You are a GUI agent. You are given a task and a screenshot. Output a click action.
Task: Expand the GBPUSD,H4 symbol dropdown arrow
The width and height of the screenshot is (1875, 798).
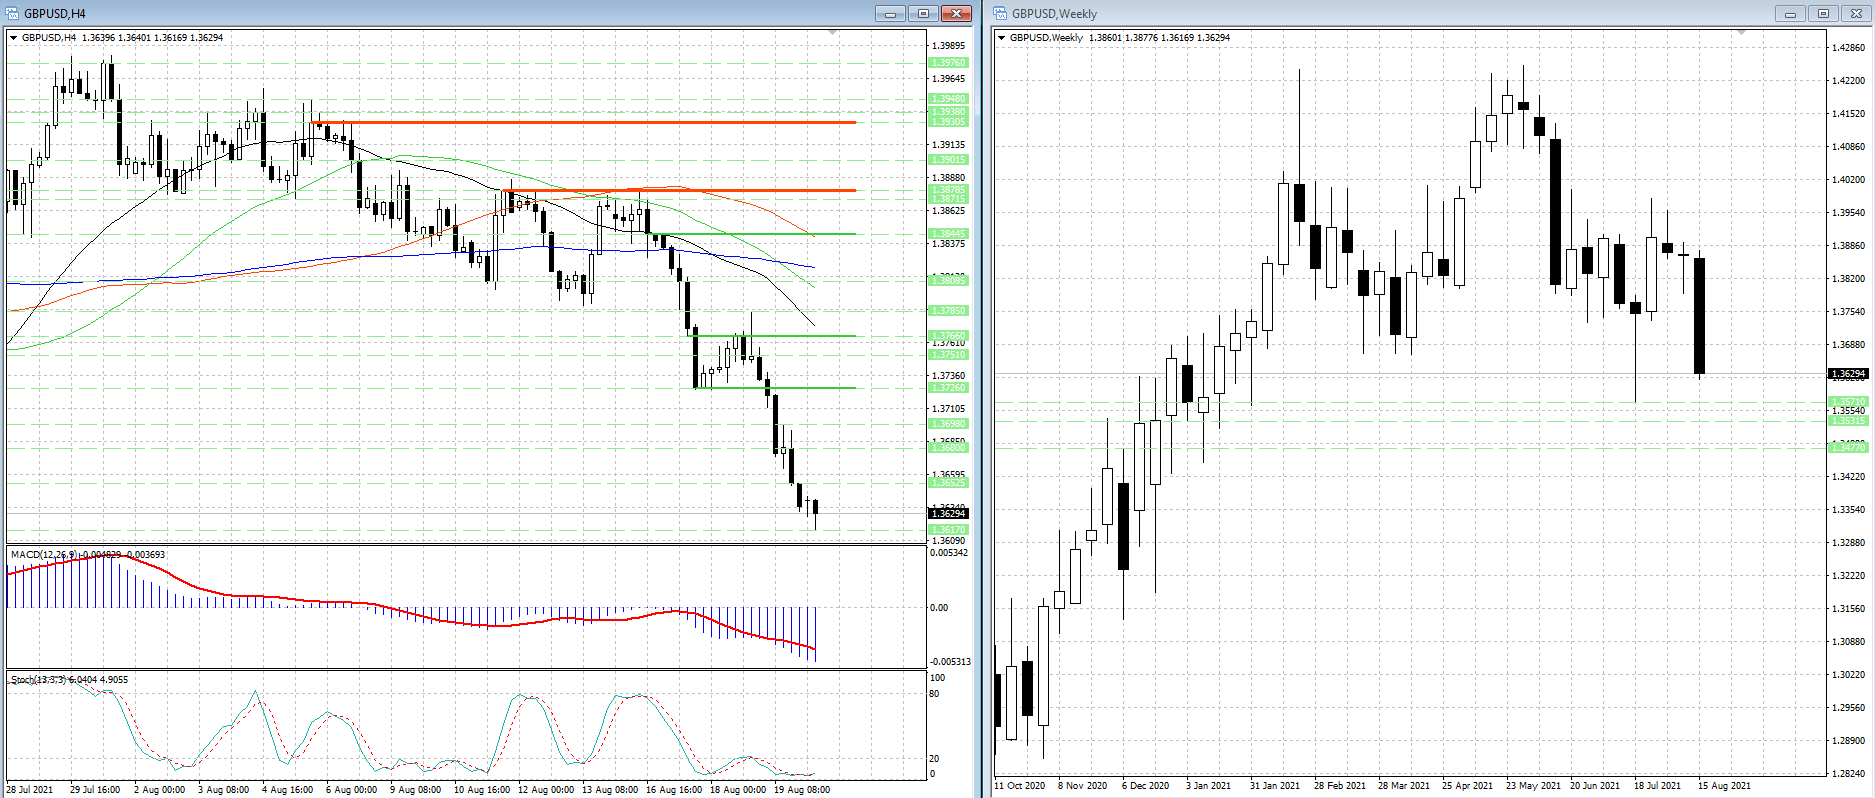point(14,38)
